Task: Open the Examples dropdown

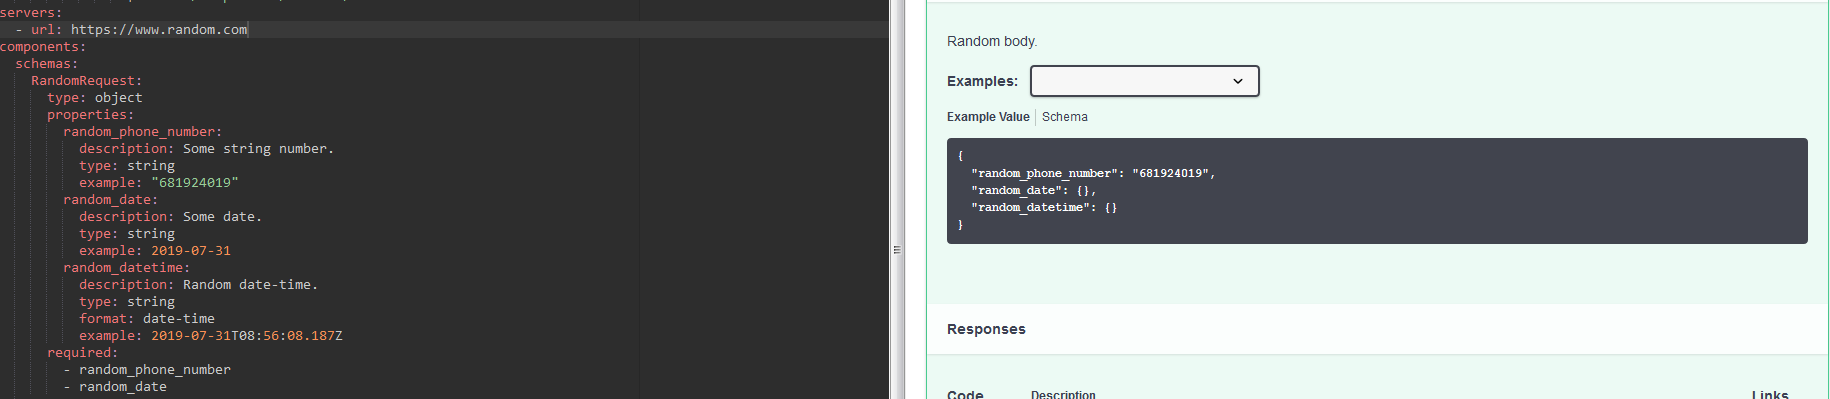Action: point(1144,81)
